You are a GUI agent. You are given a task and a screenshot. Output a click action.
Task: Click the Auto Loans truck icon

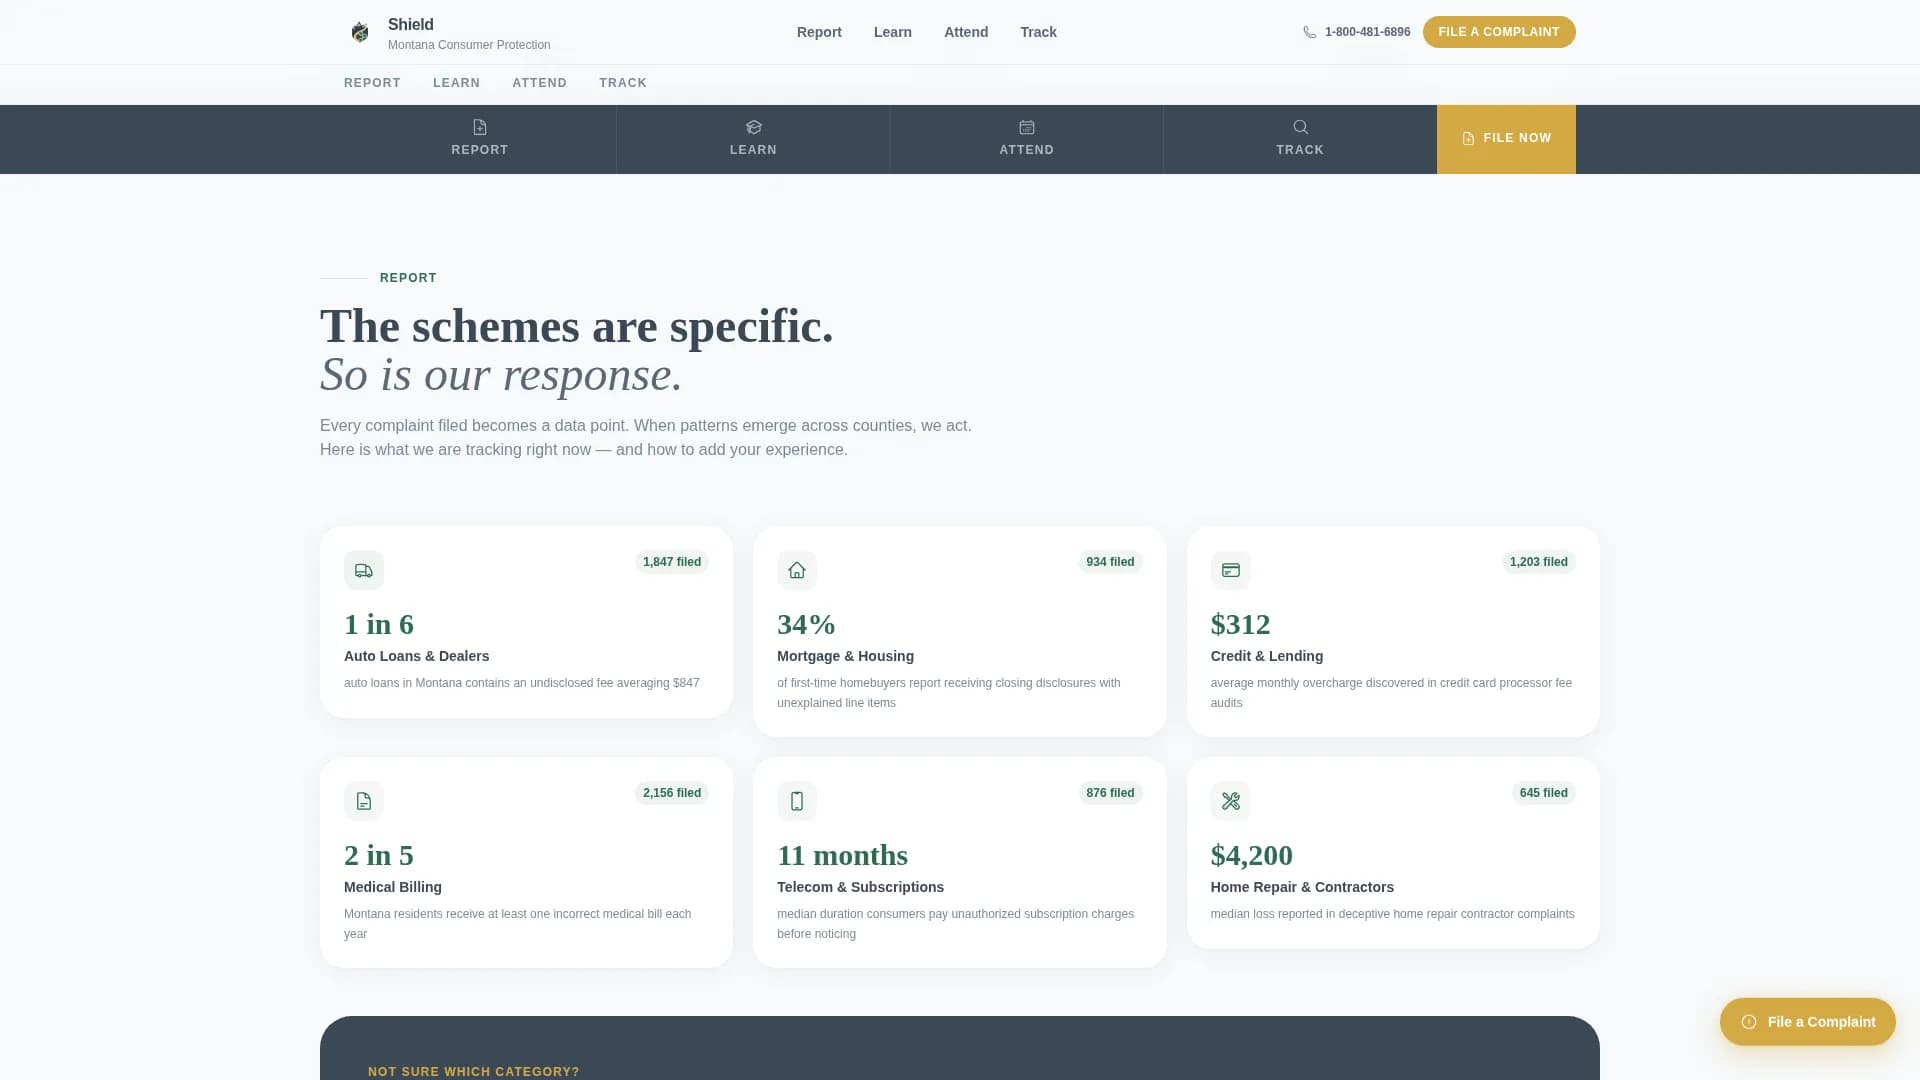[x=364, y=570]
